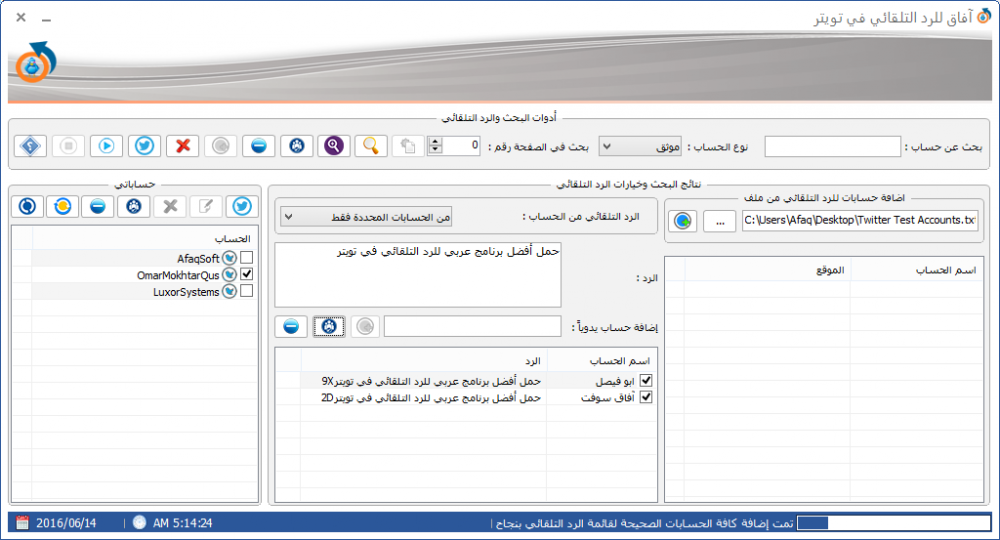Toggle the ابو فيصل result checkbox
The width and height of the screenshot is (1000, 540).
pos(646,381)
